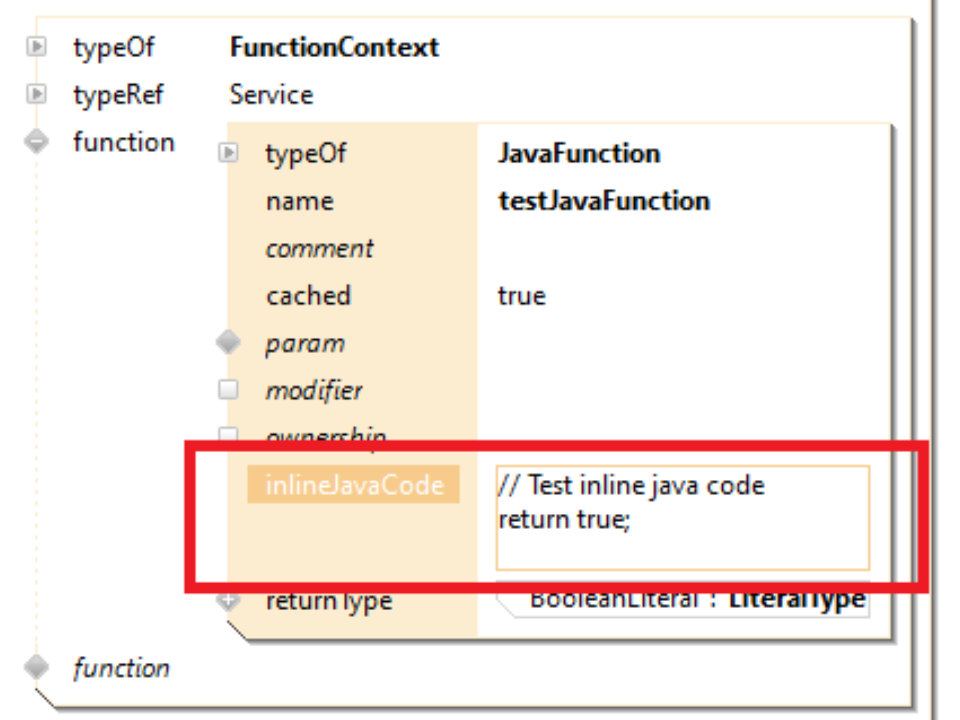The width and height of the screenshot is (960, 720).
Task: Click the bottom italic function label
Action: (x=121, y=668)
